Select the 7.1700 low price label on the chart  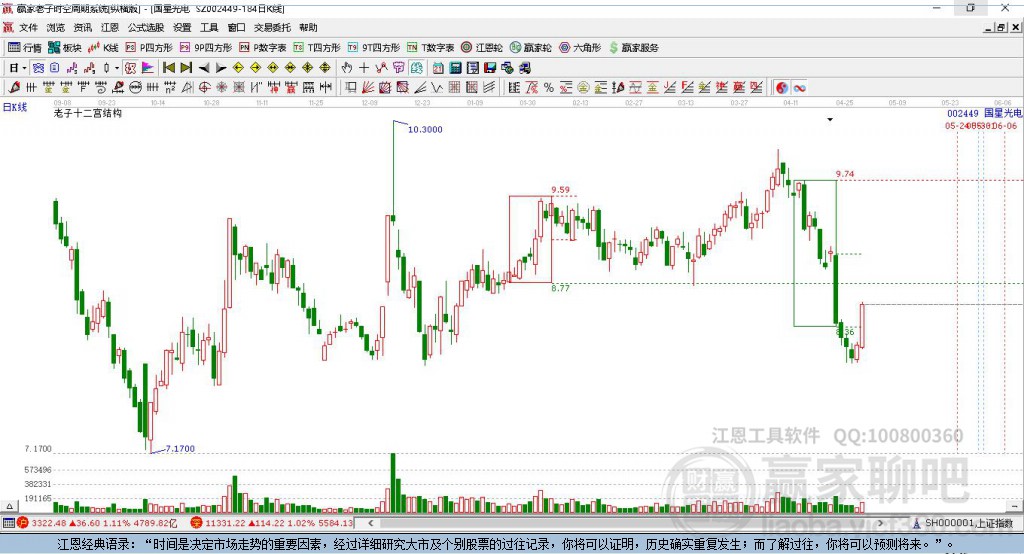180,449
